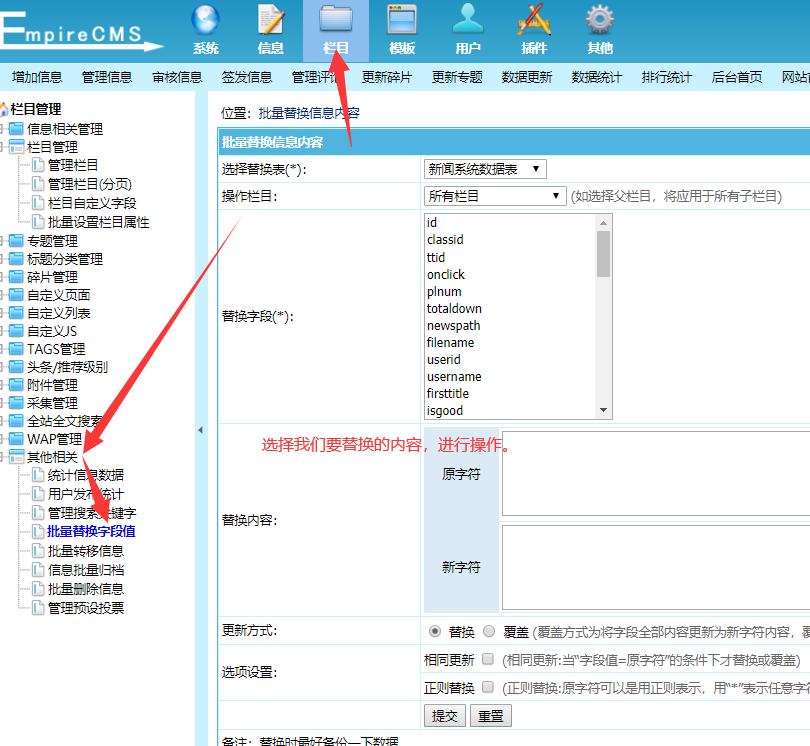Open 管理信息 in the menu bar
Image resolution: width=810 pixels, height=746 pixels.
click(x=107, y=77)
